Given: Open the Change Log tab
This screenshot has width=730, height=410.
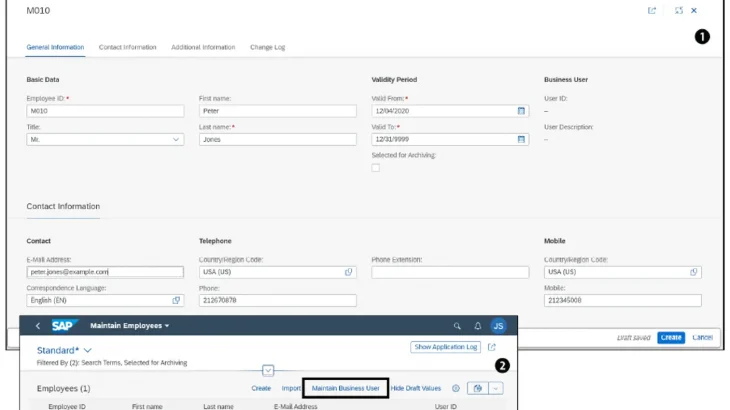Looking at the screenshot, I should [x=267, y=47].
